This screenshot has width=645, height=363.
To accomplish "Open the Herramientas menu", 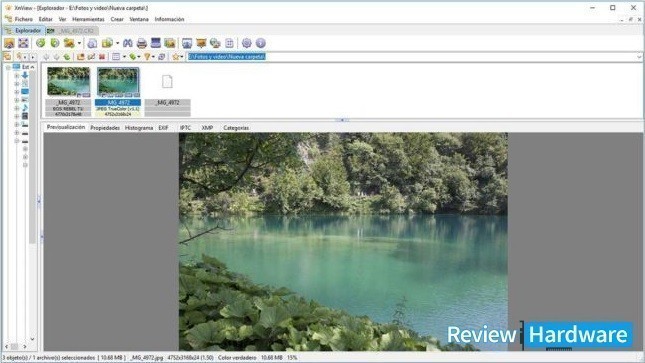I will point(88,19).
